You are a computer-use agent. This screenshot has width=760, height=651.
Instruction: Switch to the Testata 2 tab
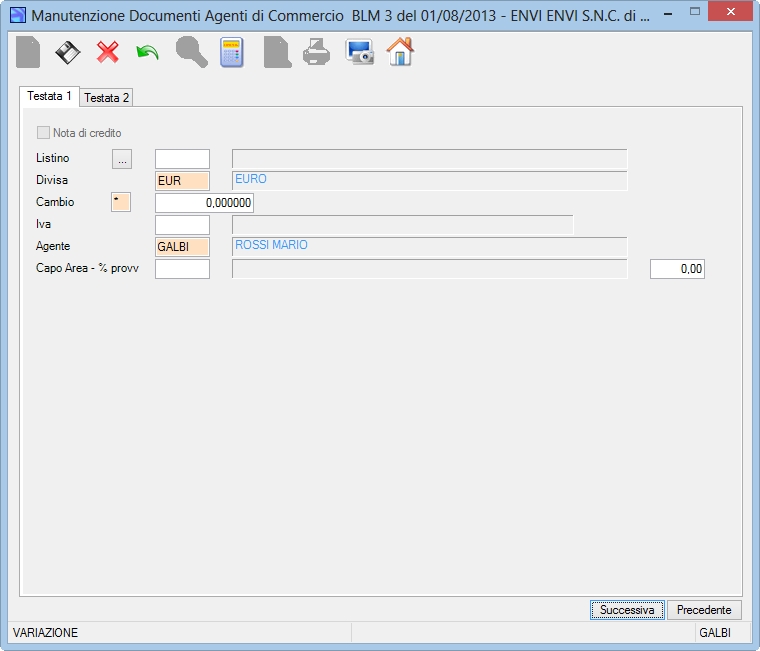[106, 97]
